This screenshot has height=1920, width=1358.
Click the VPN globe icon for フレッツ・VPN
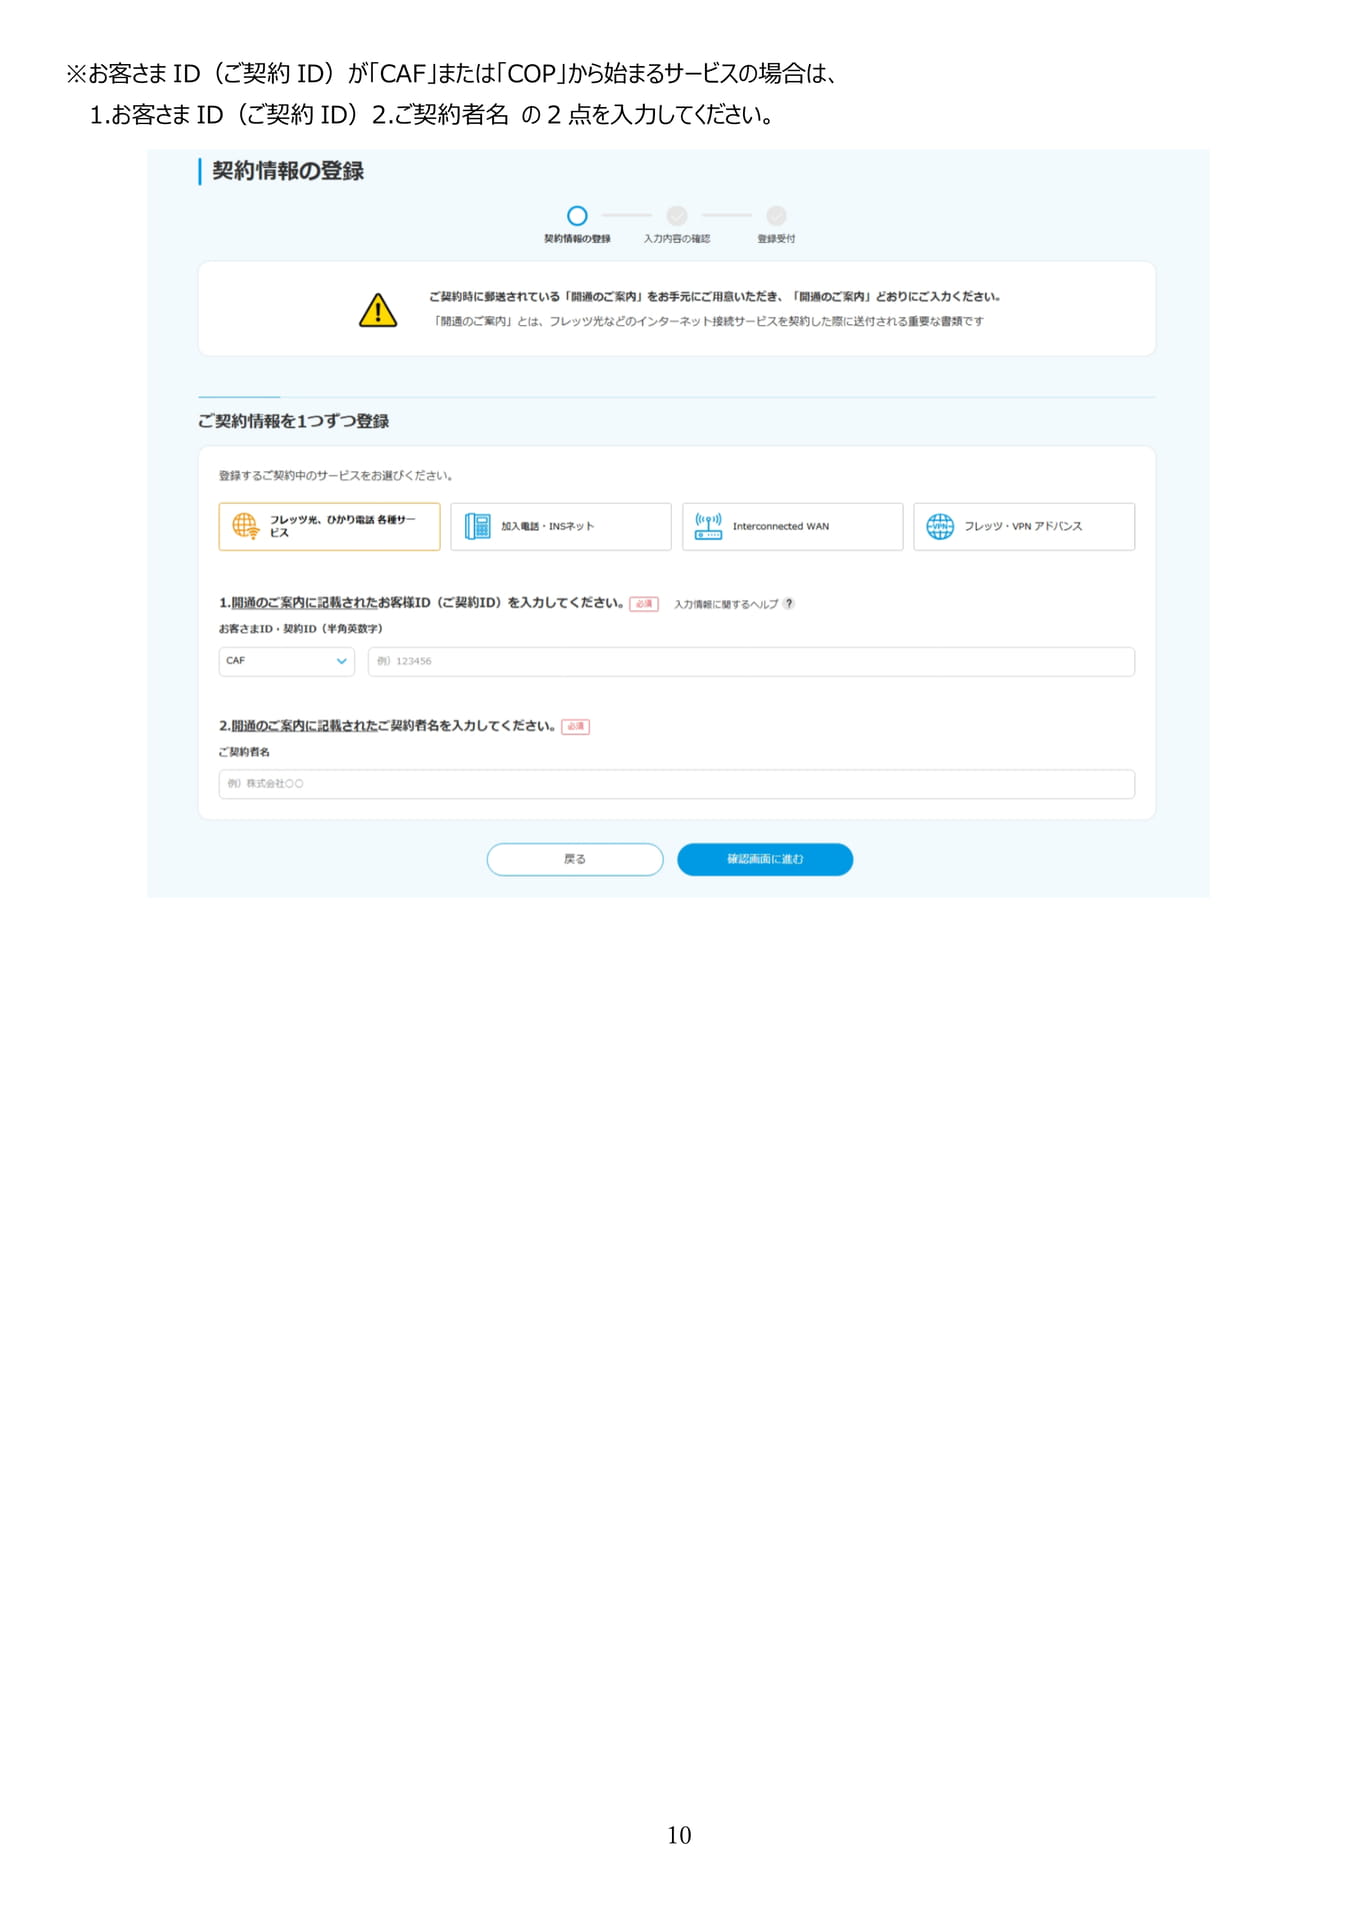pyautogui.click(x=940, y=526)
